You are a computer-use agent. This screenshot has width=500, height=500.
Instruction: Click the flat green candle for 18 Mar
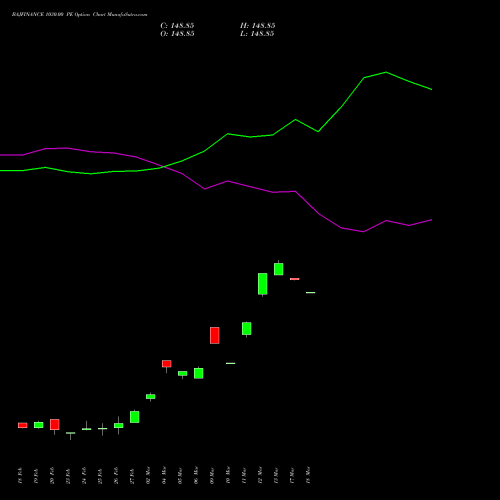click(311, 292)
